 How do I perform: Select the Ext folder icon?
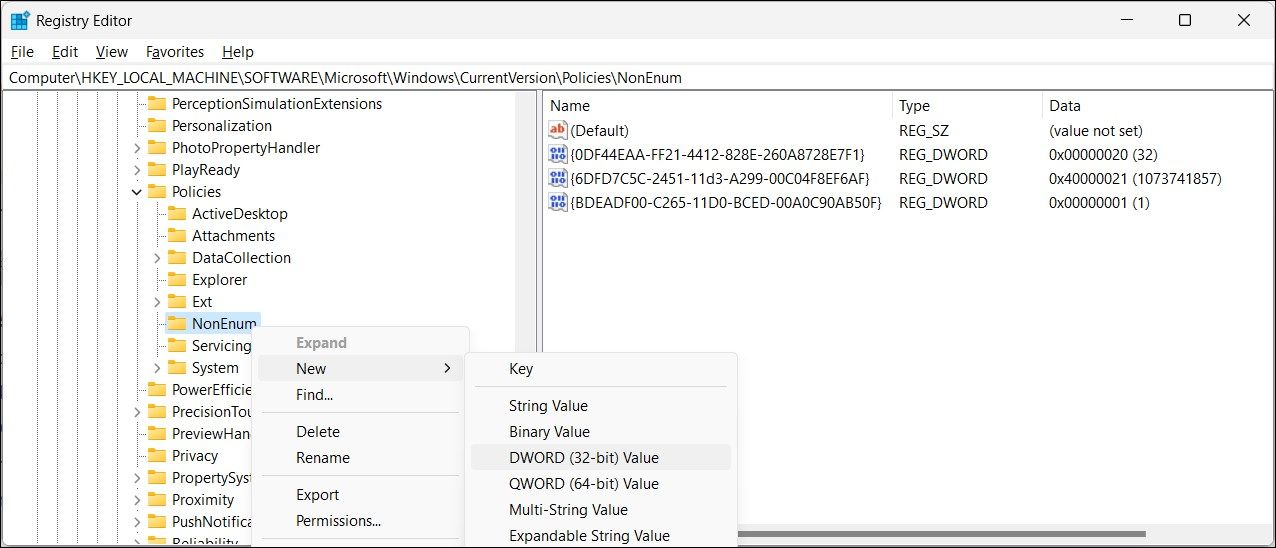(x=177, y=301)
